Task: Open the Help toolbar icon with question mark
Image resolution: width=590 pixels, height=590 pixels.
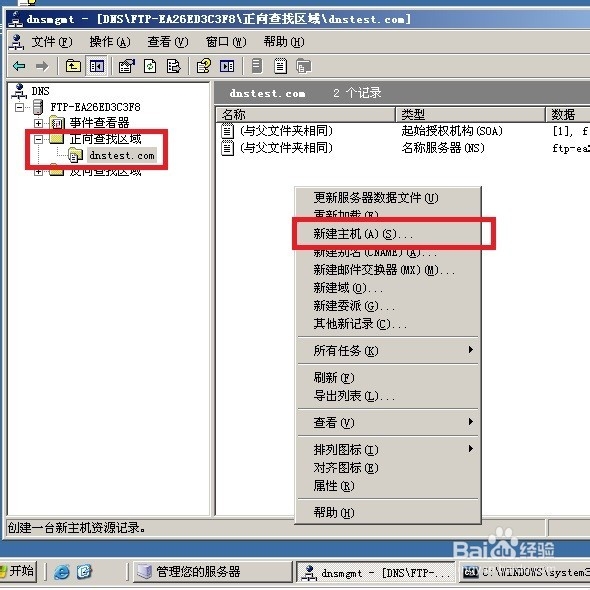Action: (204, 66)
